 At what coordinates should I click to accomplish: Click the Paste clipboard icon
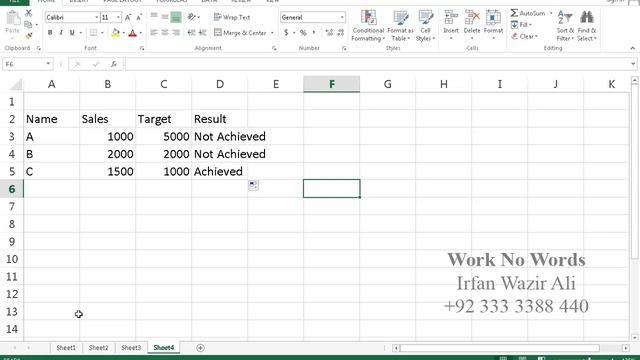(x=13, y=18)
